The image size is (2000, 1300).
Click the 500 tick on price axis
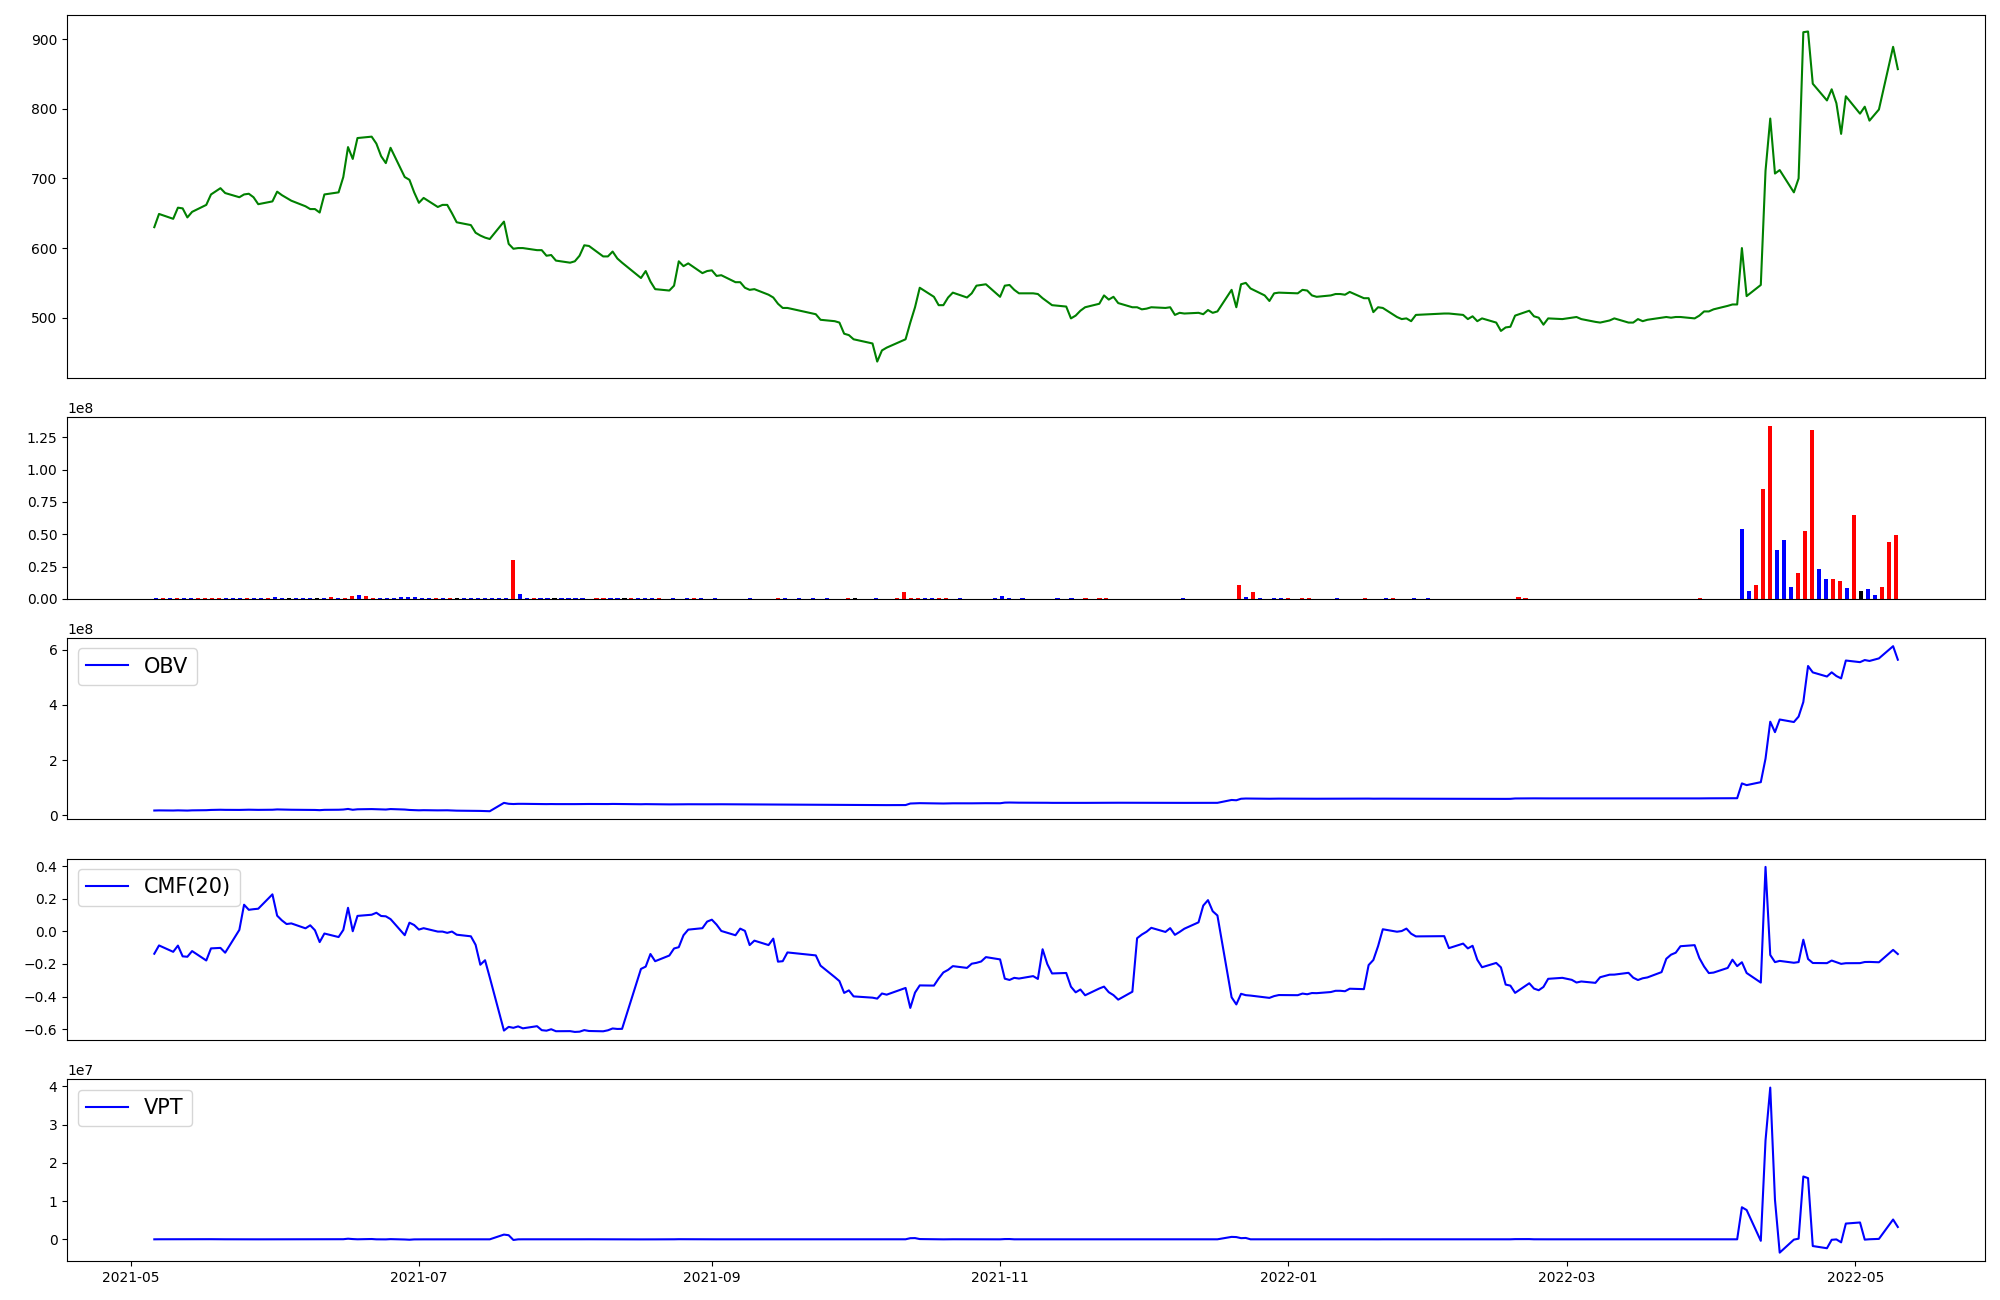coord(44,318)
